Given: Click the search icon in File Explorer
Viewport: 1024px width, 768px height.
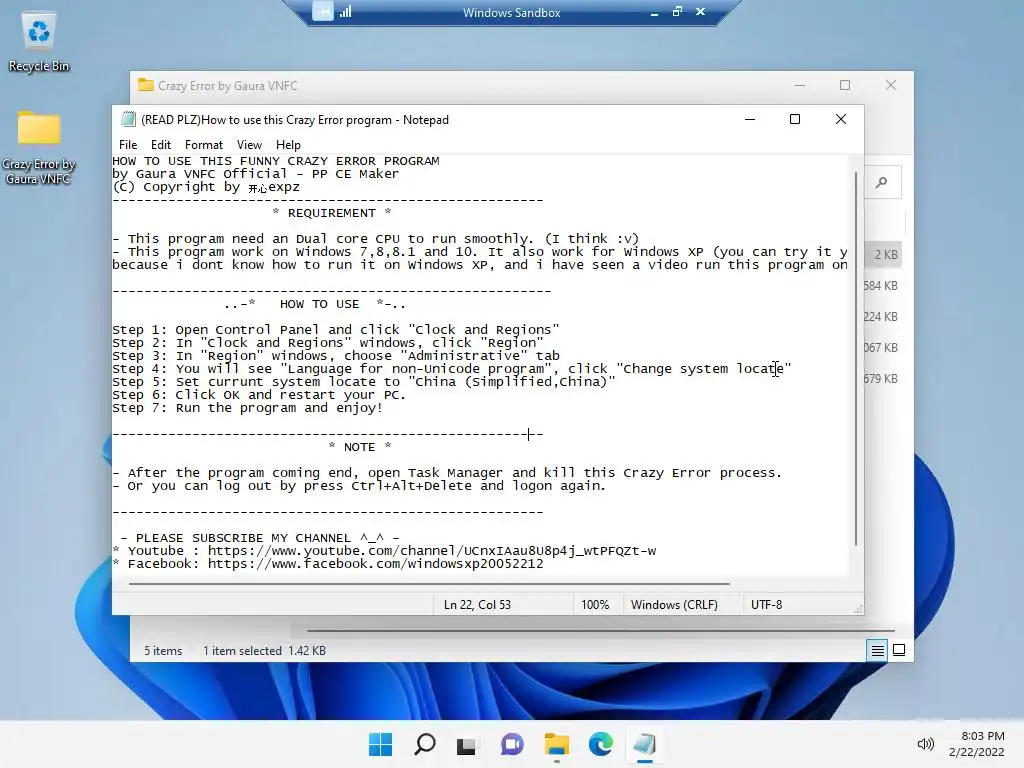Looking at the screenshot, I should pyautogui.click(x=882, y=183).
